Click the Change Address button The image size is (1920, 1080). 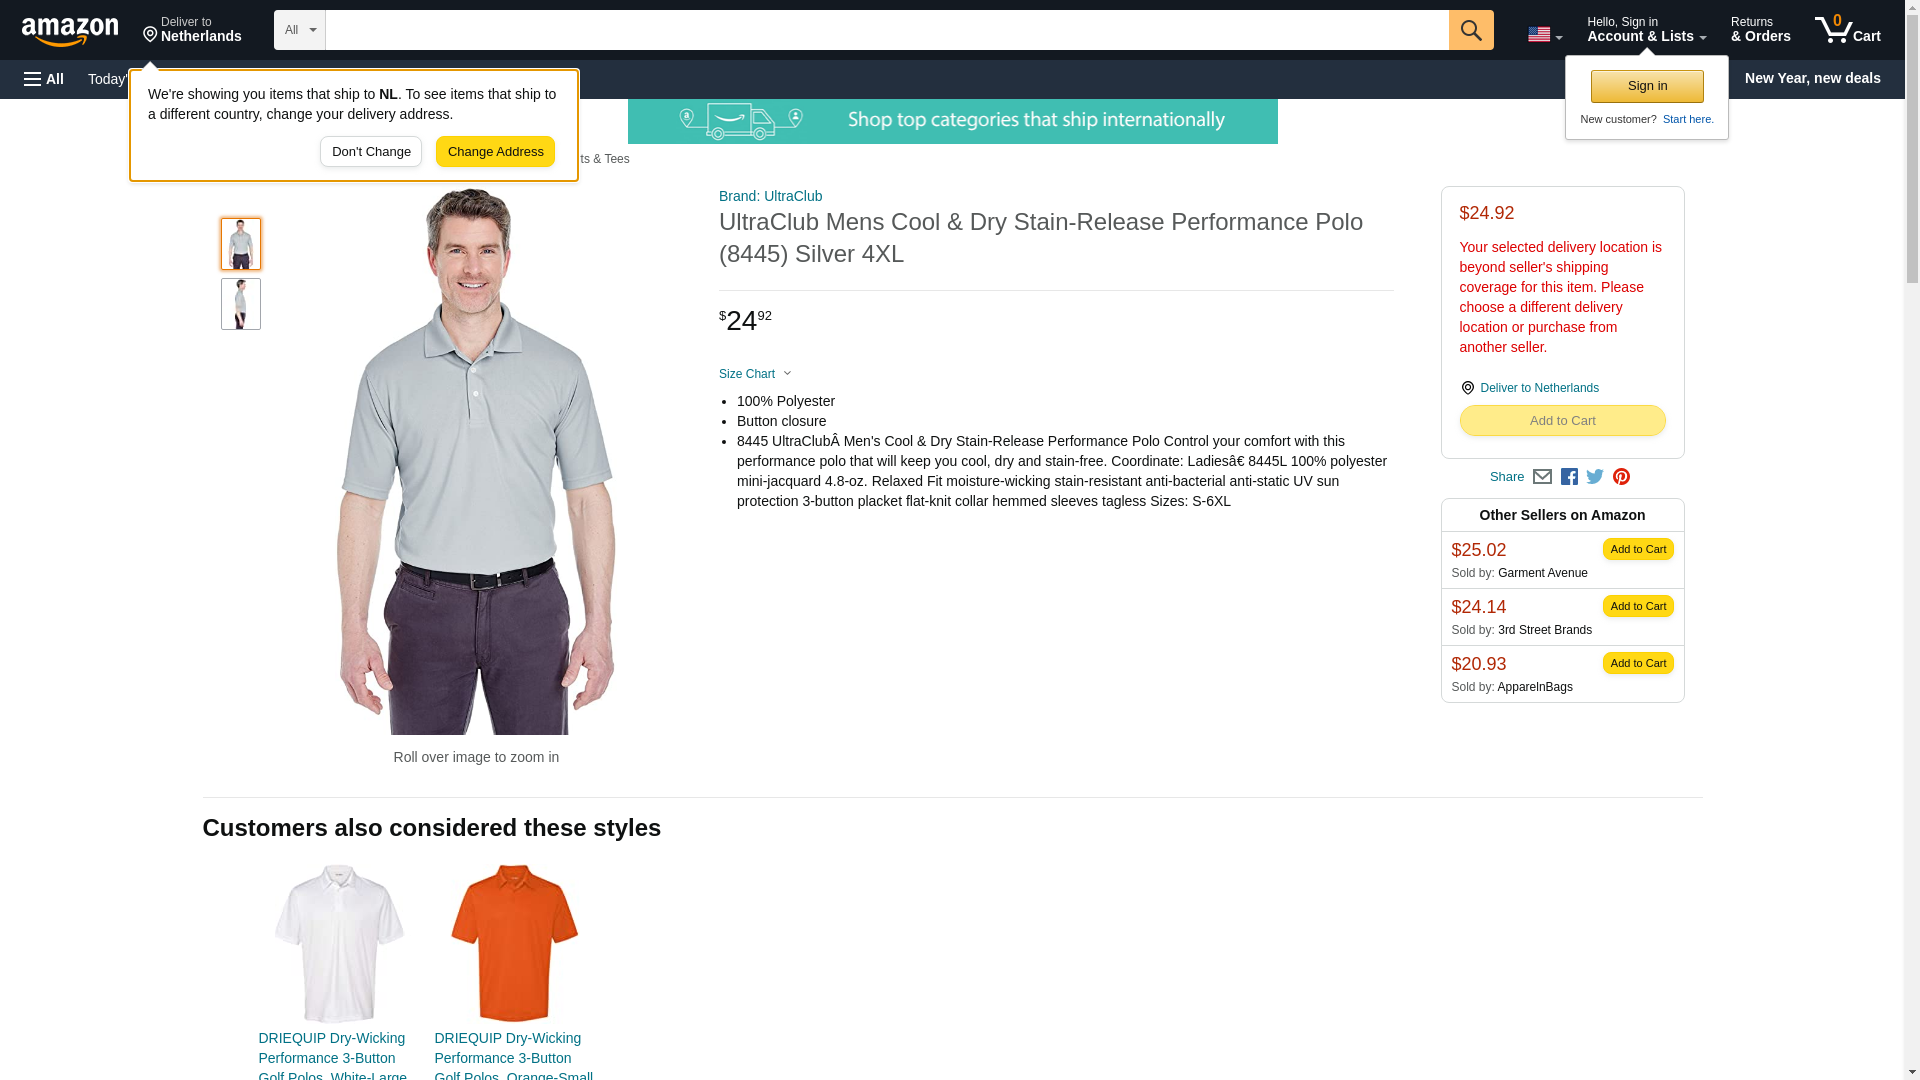pos(495,152)
